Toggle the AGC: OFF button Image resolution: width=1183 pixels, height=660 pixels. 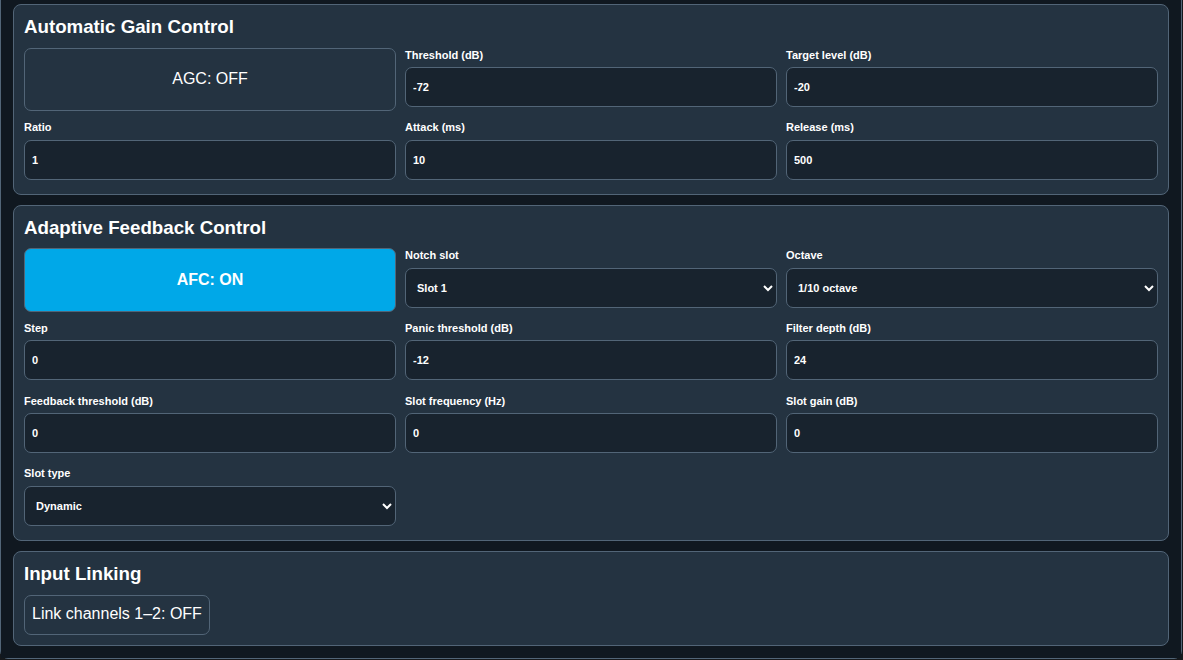[x=210, y=79]
